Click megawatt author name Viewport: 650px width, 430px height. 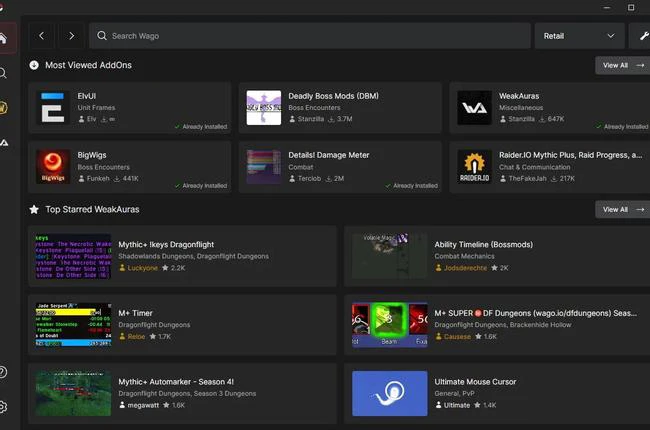click(143, 405)
